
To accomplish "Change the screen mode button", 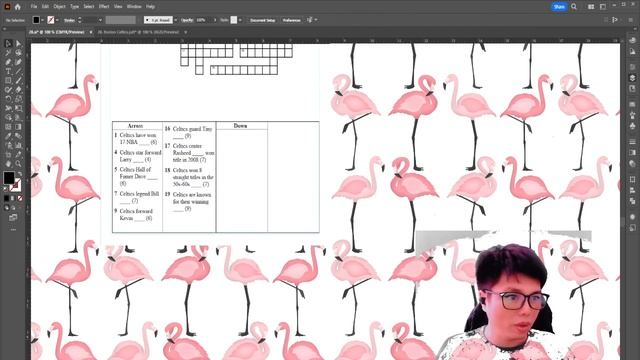I will tap(13, 218).
